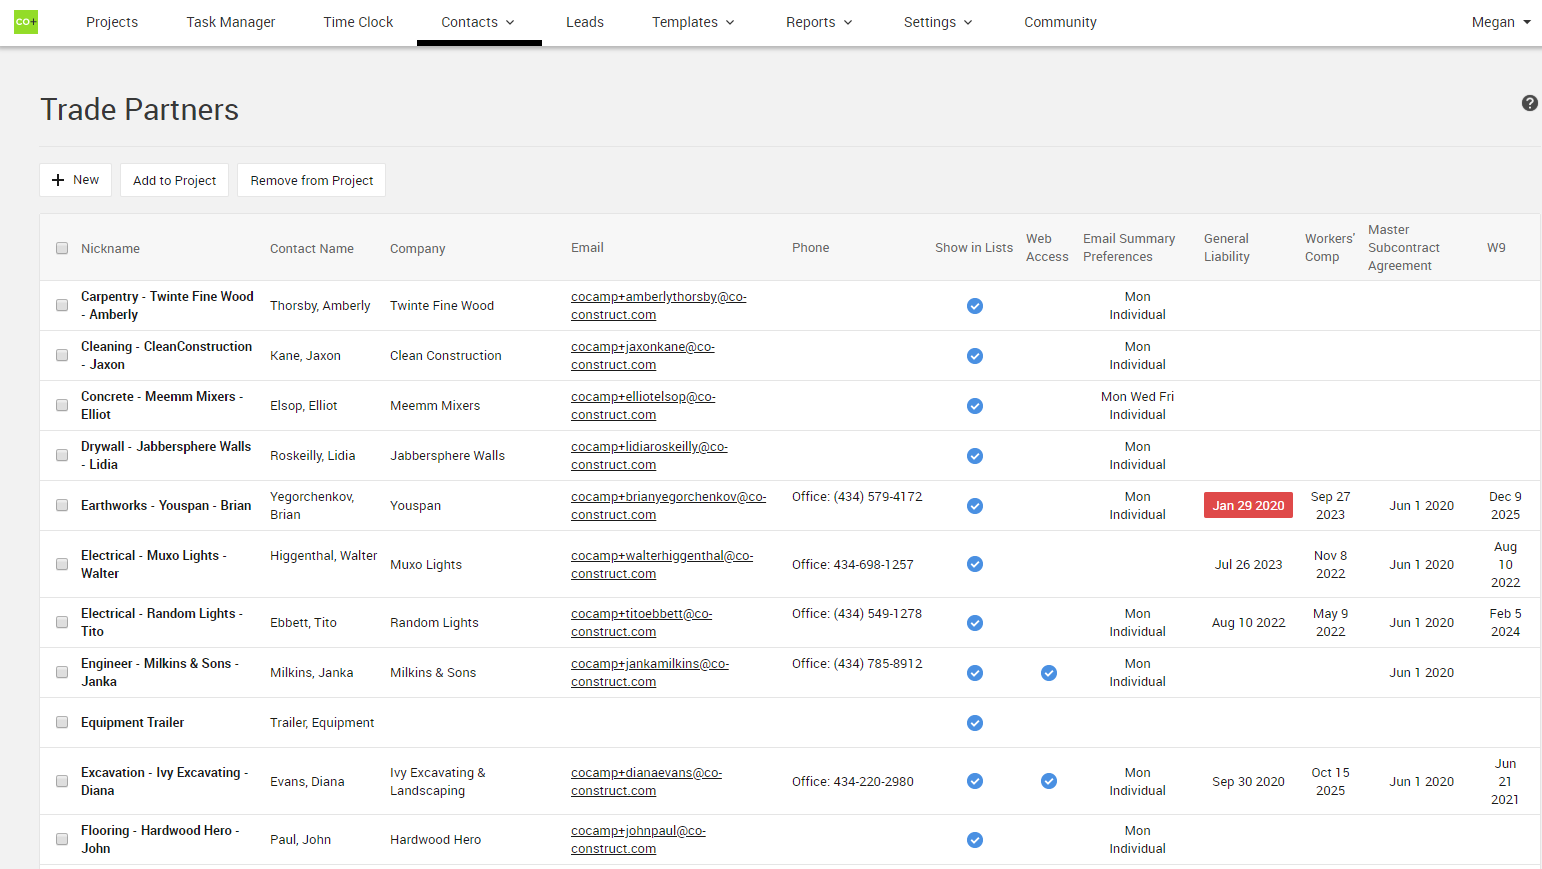Open the Megan user account dropdown
This screenshot has height=869, width=1542.
point(1501,21)
